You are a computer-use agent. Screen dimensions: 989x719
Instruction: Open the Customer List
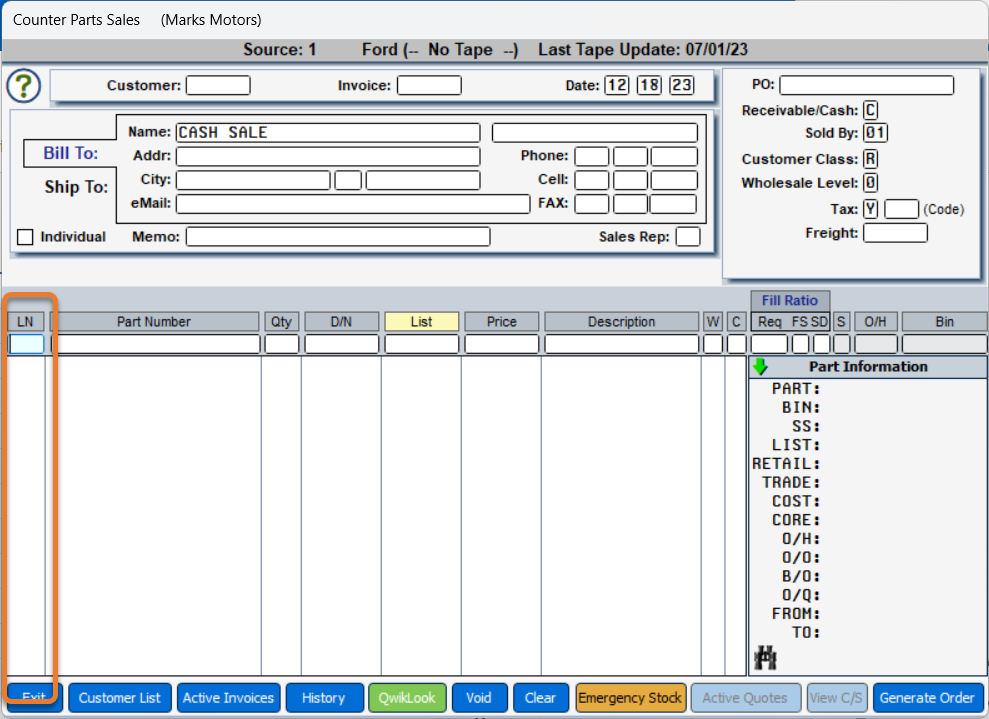point(120,698)
